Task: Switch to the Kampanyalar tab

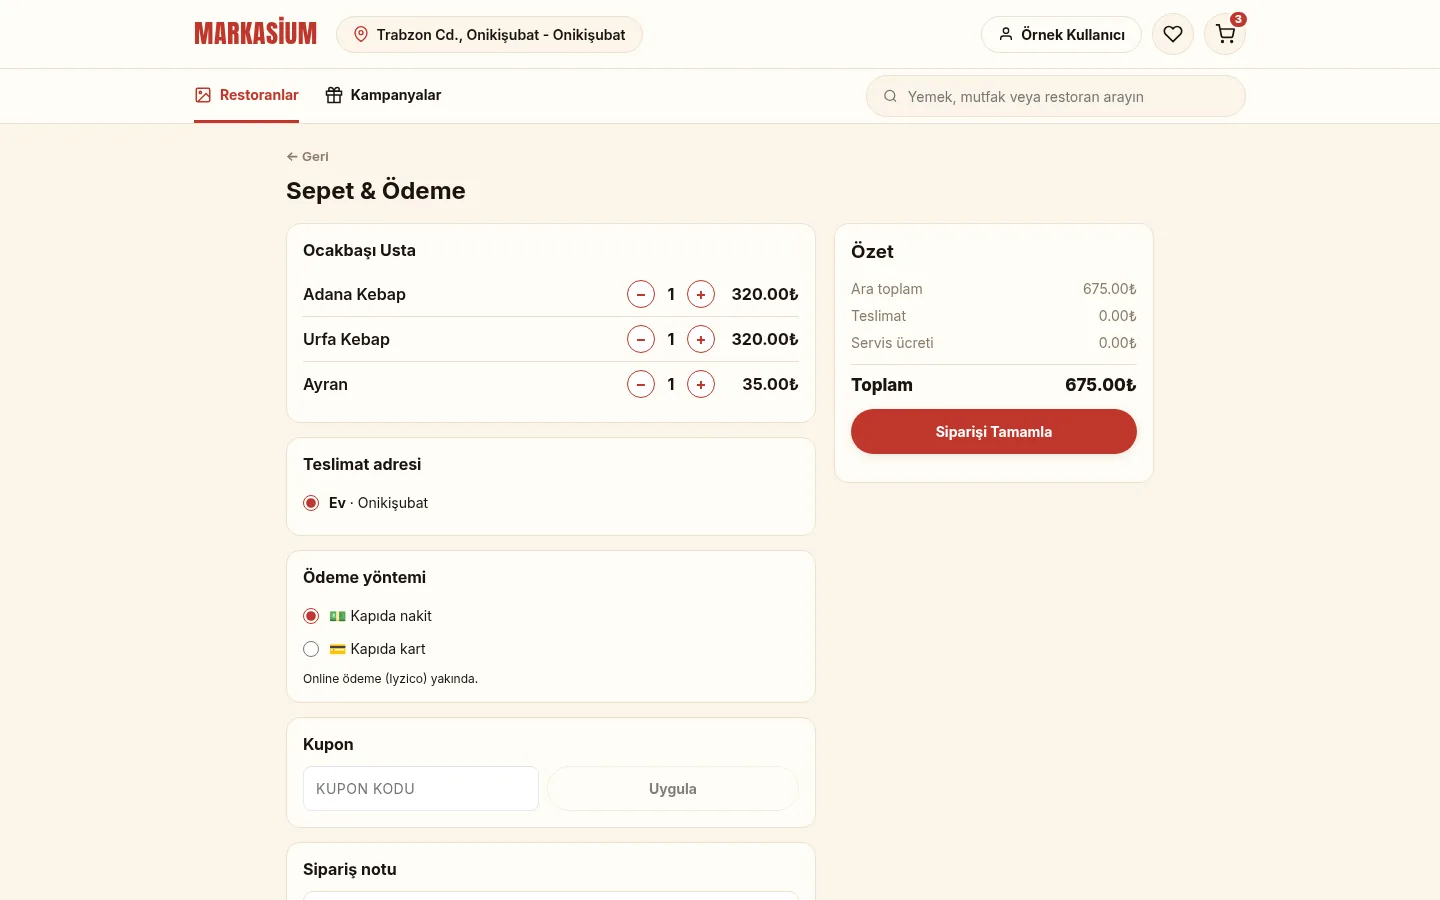Action: [x=383, y=95]
